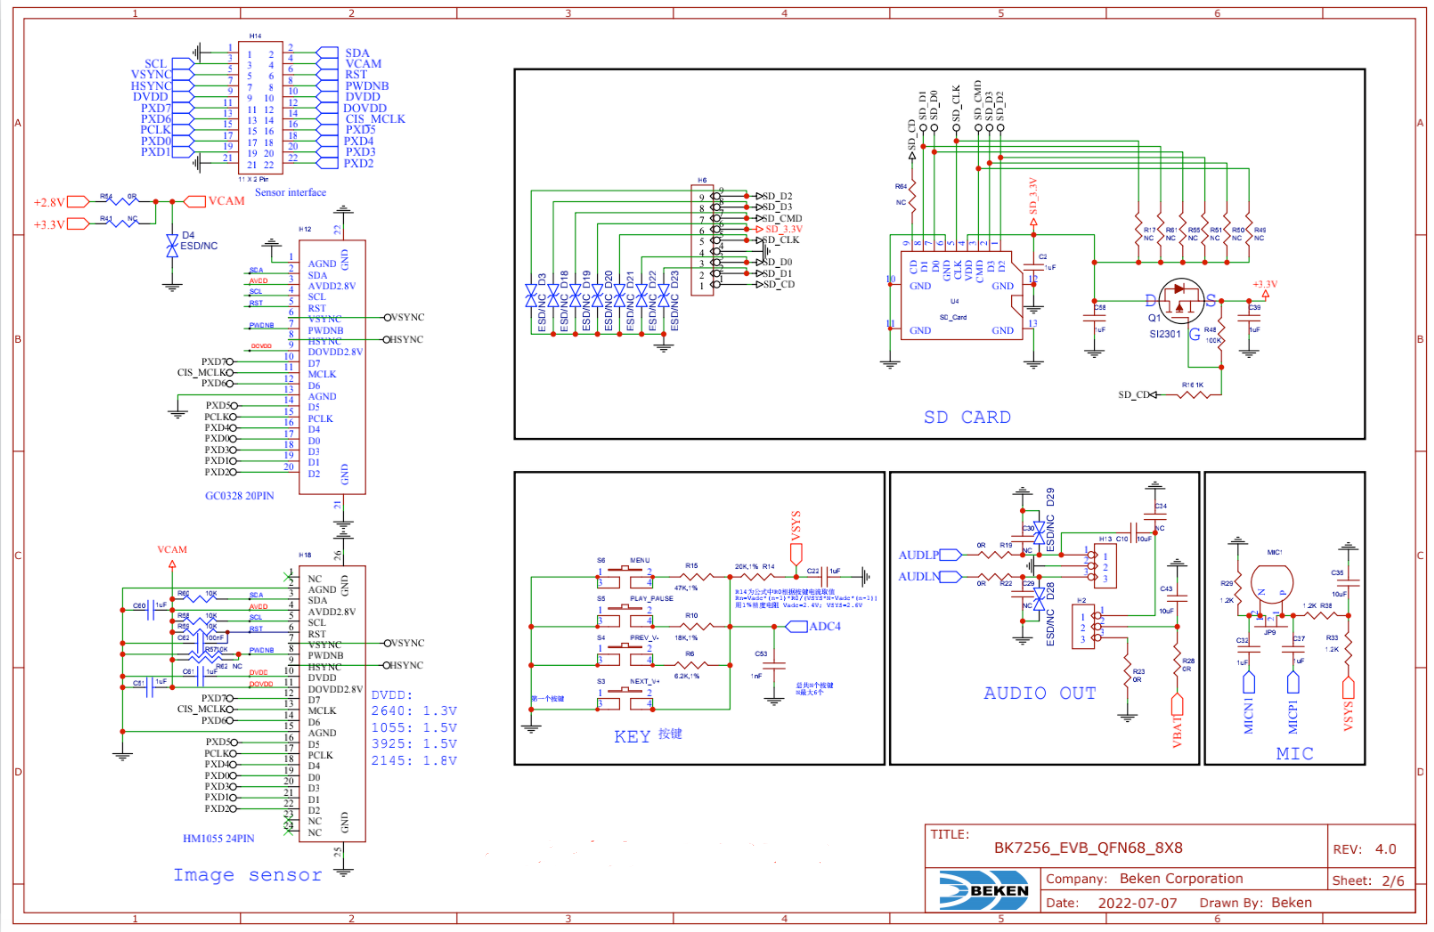Click the 'HM1055 24PIN' component label
1434x932 pixels.
point(218,839)
